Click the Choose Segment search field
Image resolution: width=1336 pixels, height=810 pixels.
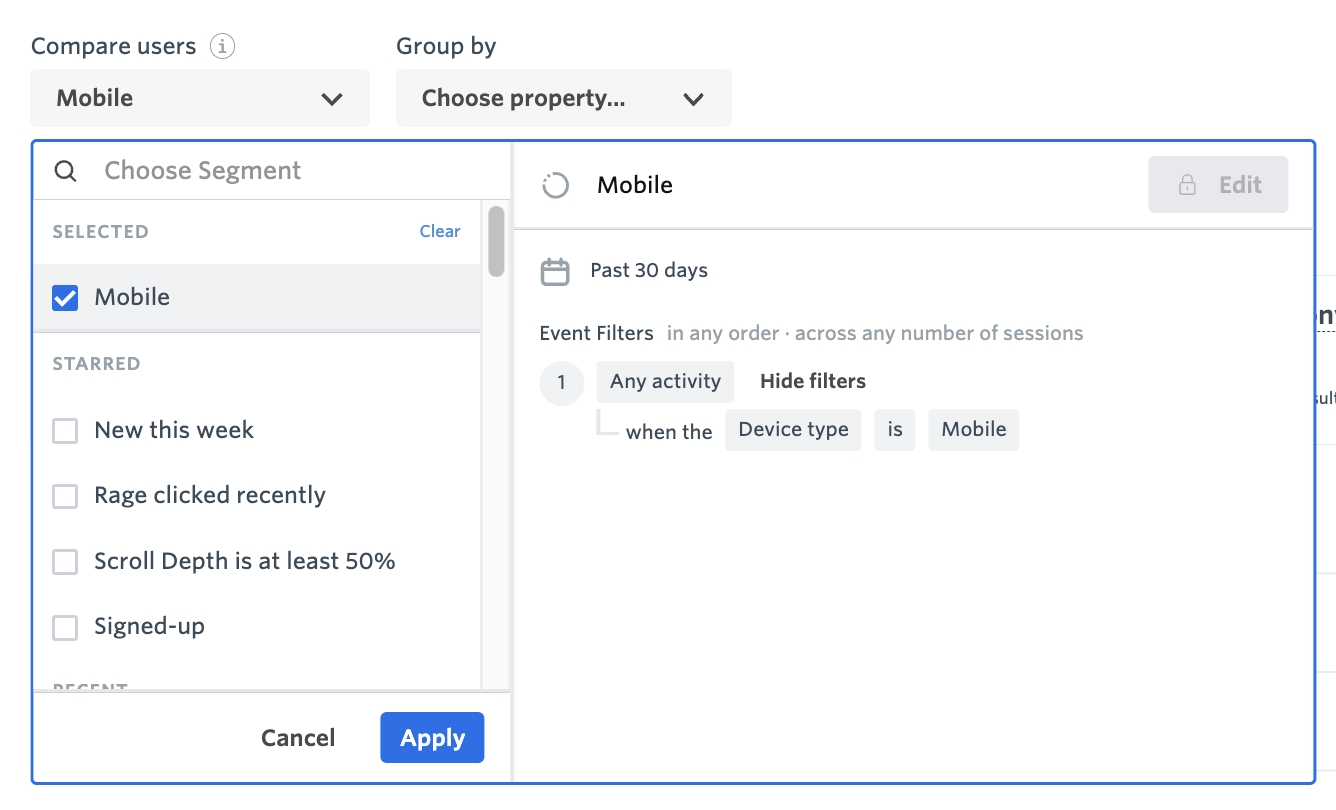(290, 171)
